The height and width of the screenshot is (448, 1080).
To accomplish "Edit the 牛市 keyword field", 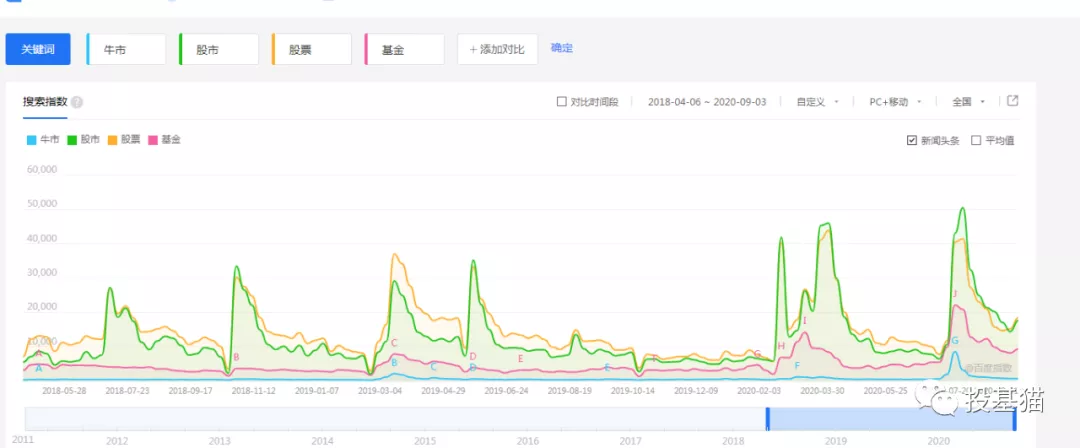I will pyautogui.click(x=127, y=50).
